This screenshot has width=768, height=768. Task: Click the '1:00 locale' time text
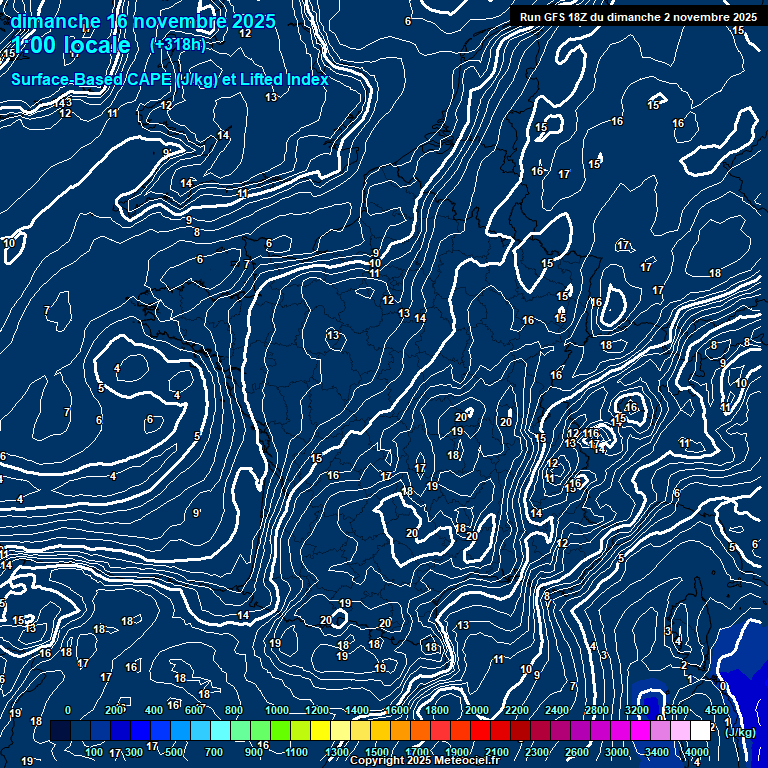pos(71,45)
